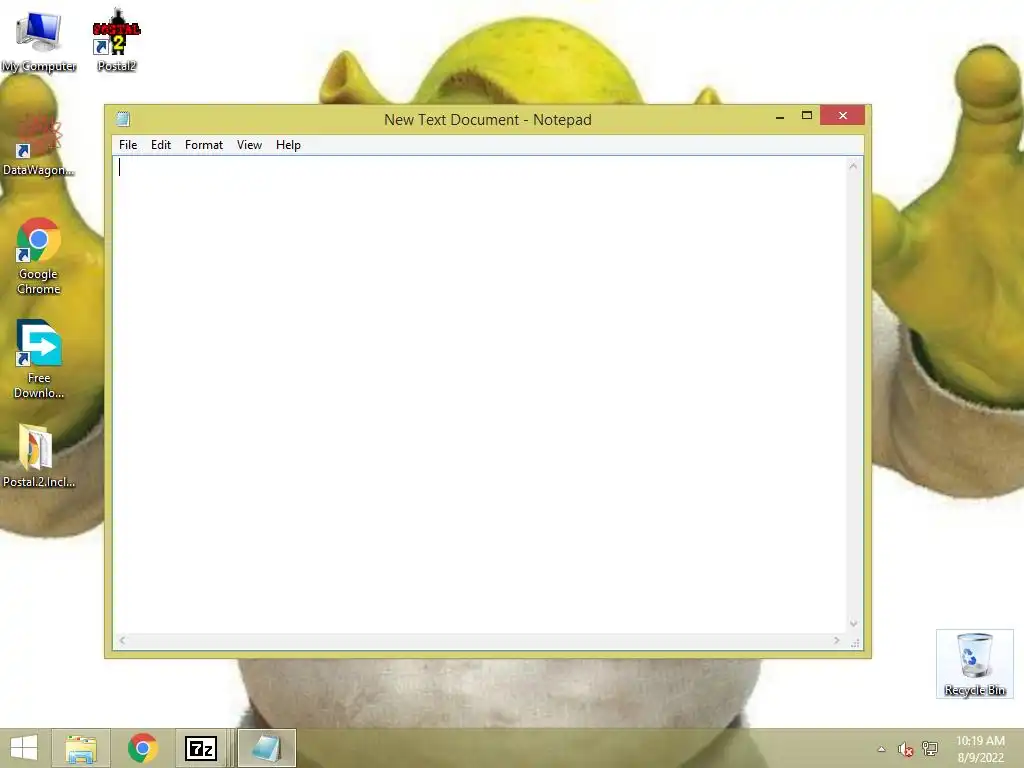Viewport: 1024px width, 768px height.
Task: Click the vertical scrollbar down arrow
Action: pos(854,624)
